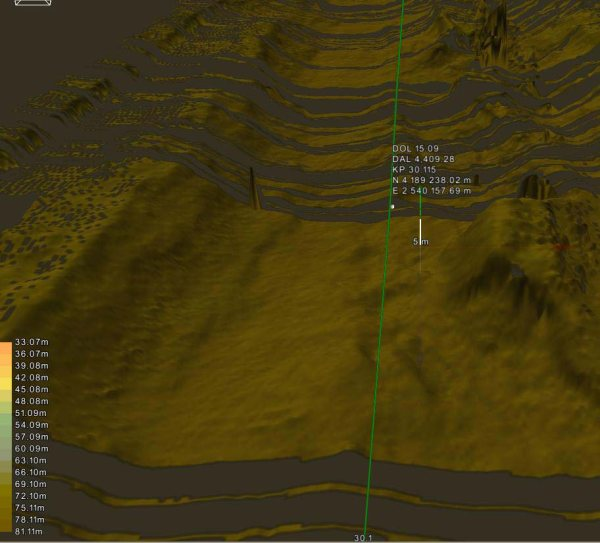Click the 30.1 KP marker label
600x543 pixels.
(363, 538)
